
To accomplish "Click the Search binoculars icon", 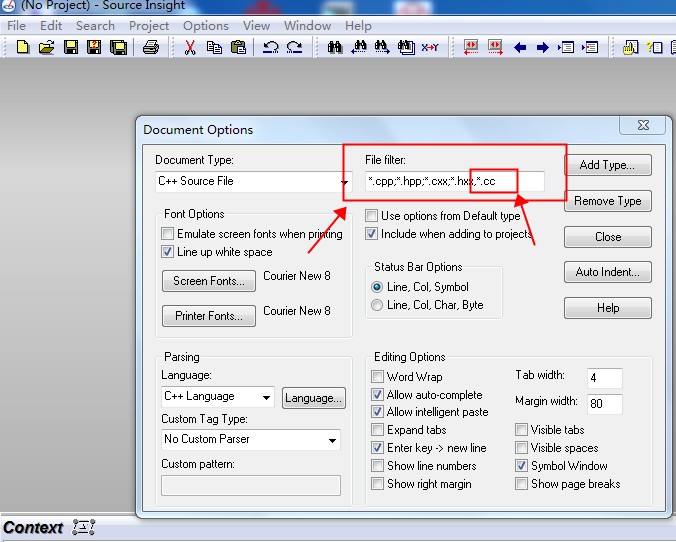I will point(335,47).
